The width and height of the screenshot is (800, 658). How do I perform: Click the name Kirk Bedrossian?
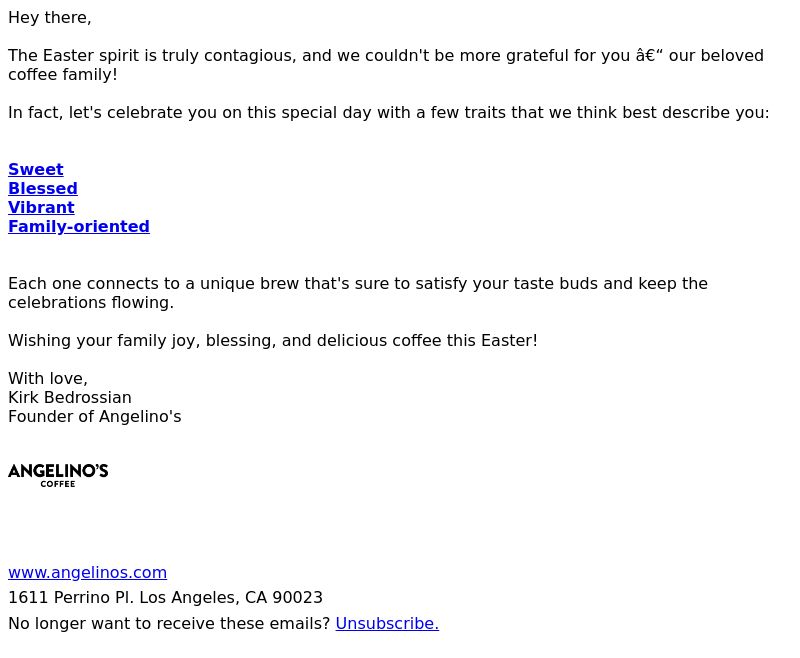pyautogui.click(x=70, y=397)
